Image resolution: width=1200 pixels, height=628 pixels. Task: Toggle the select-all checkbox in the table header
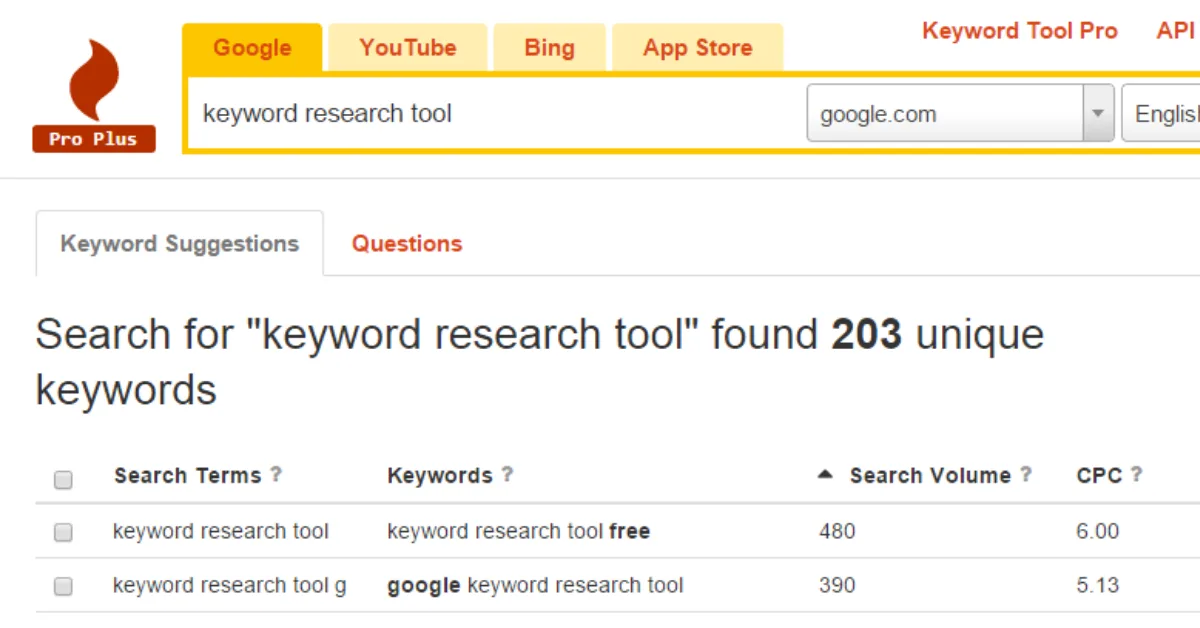point(63,480)
